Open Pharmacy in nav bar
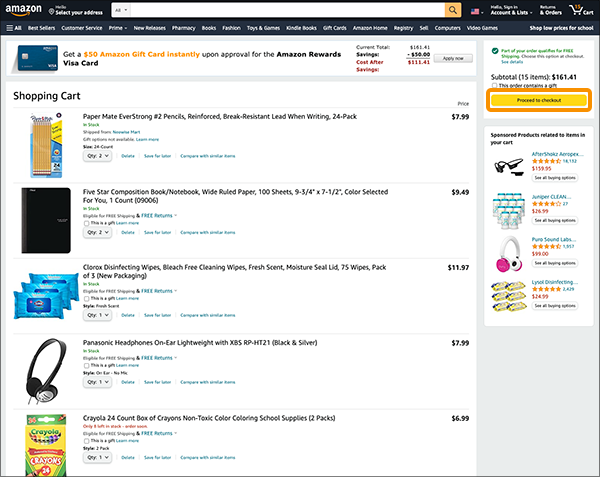 [183, 28]
